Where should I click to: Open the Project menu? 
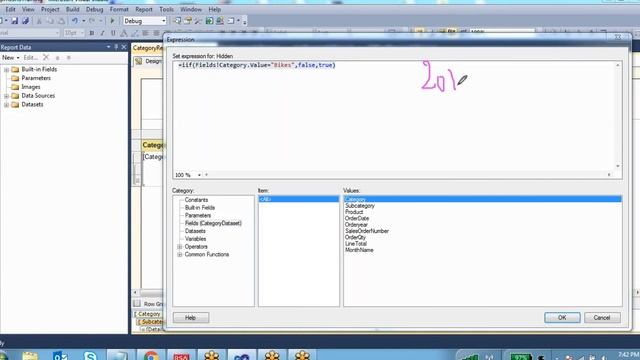coord(50,9)
